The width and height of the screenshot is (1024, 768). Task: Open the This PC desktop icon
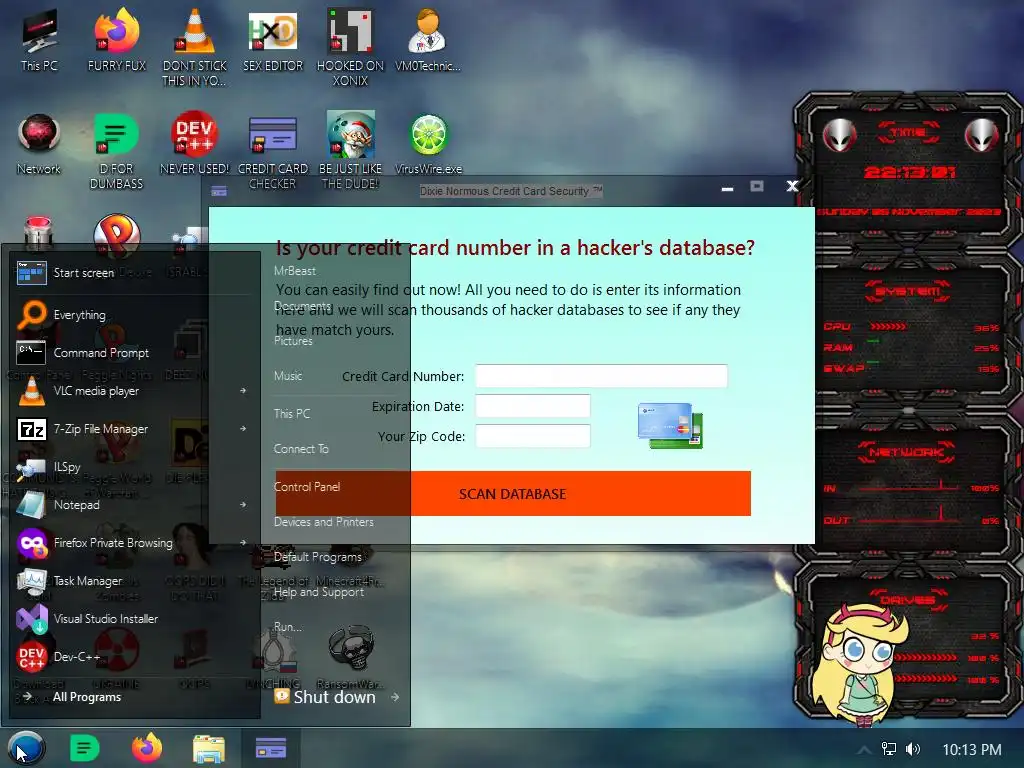(x=39, y=40)
